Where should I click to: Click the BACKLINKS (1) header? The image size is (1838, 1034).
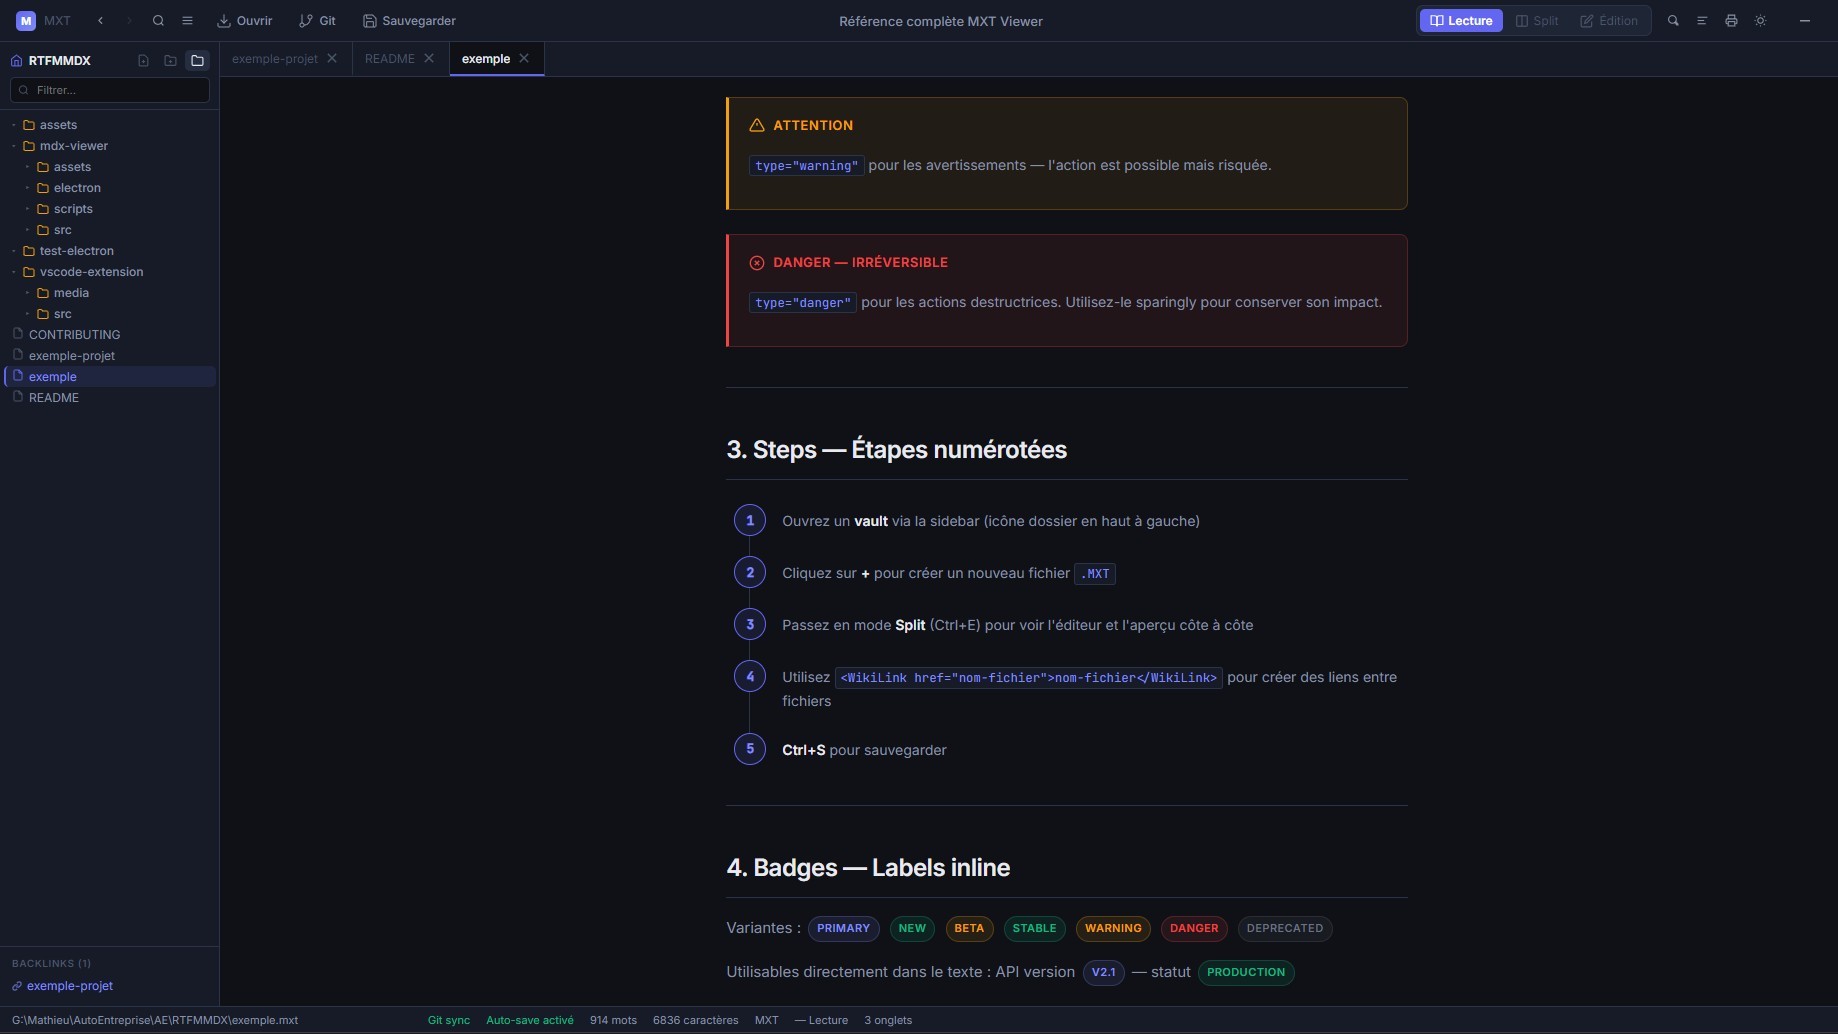coord(51,964)
